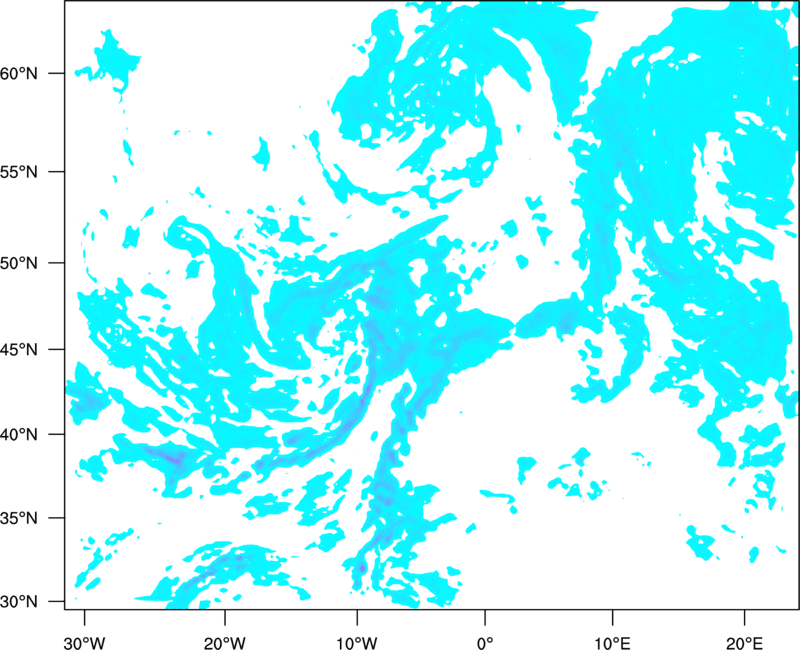Click the 20°E longitude label

744,643
